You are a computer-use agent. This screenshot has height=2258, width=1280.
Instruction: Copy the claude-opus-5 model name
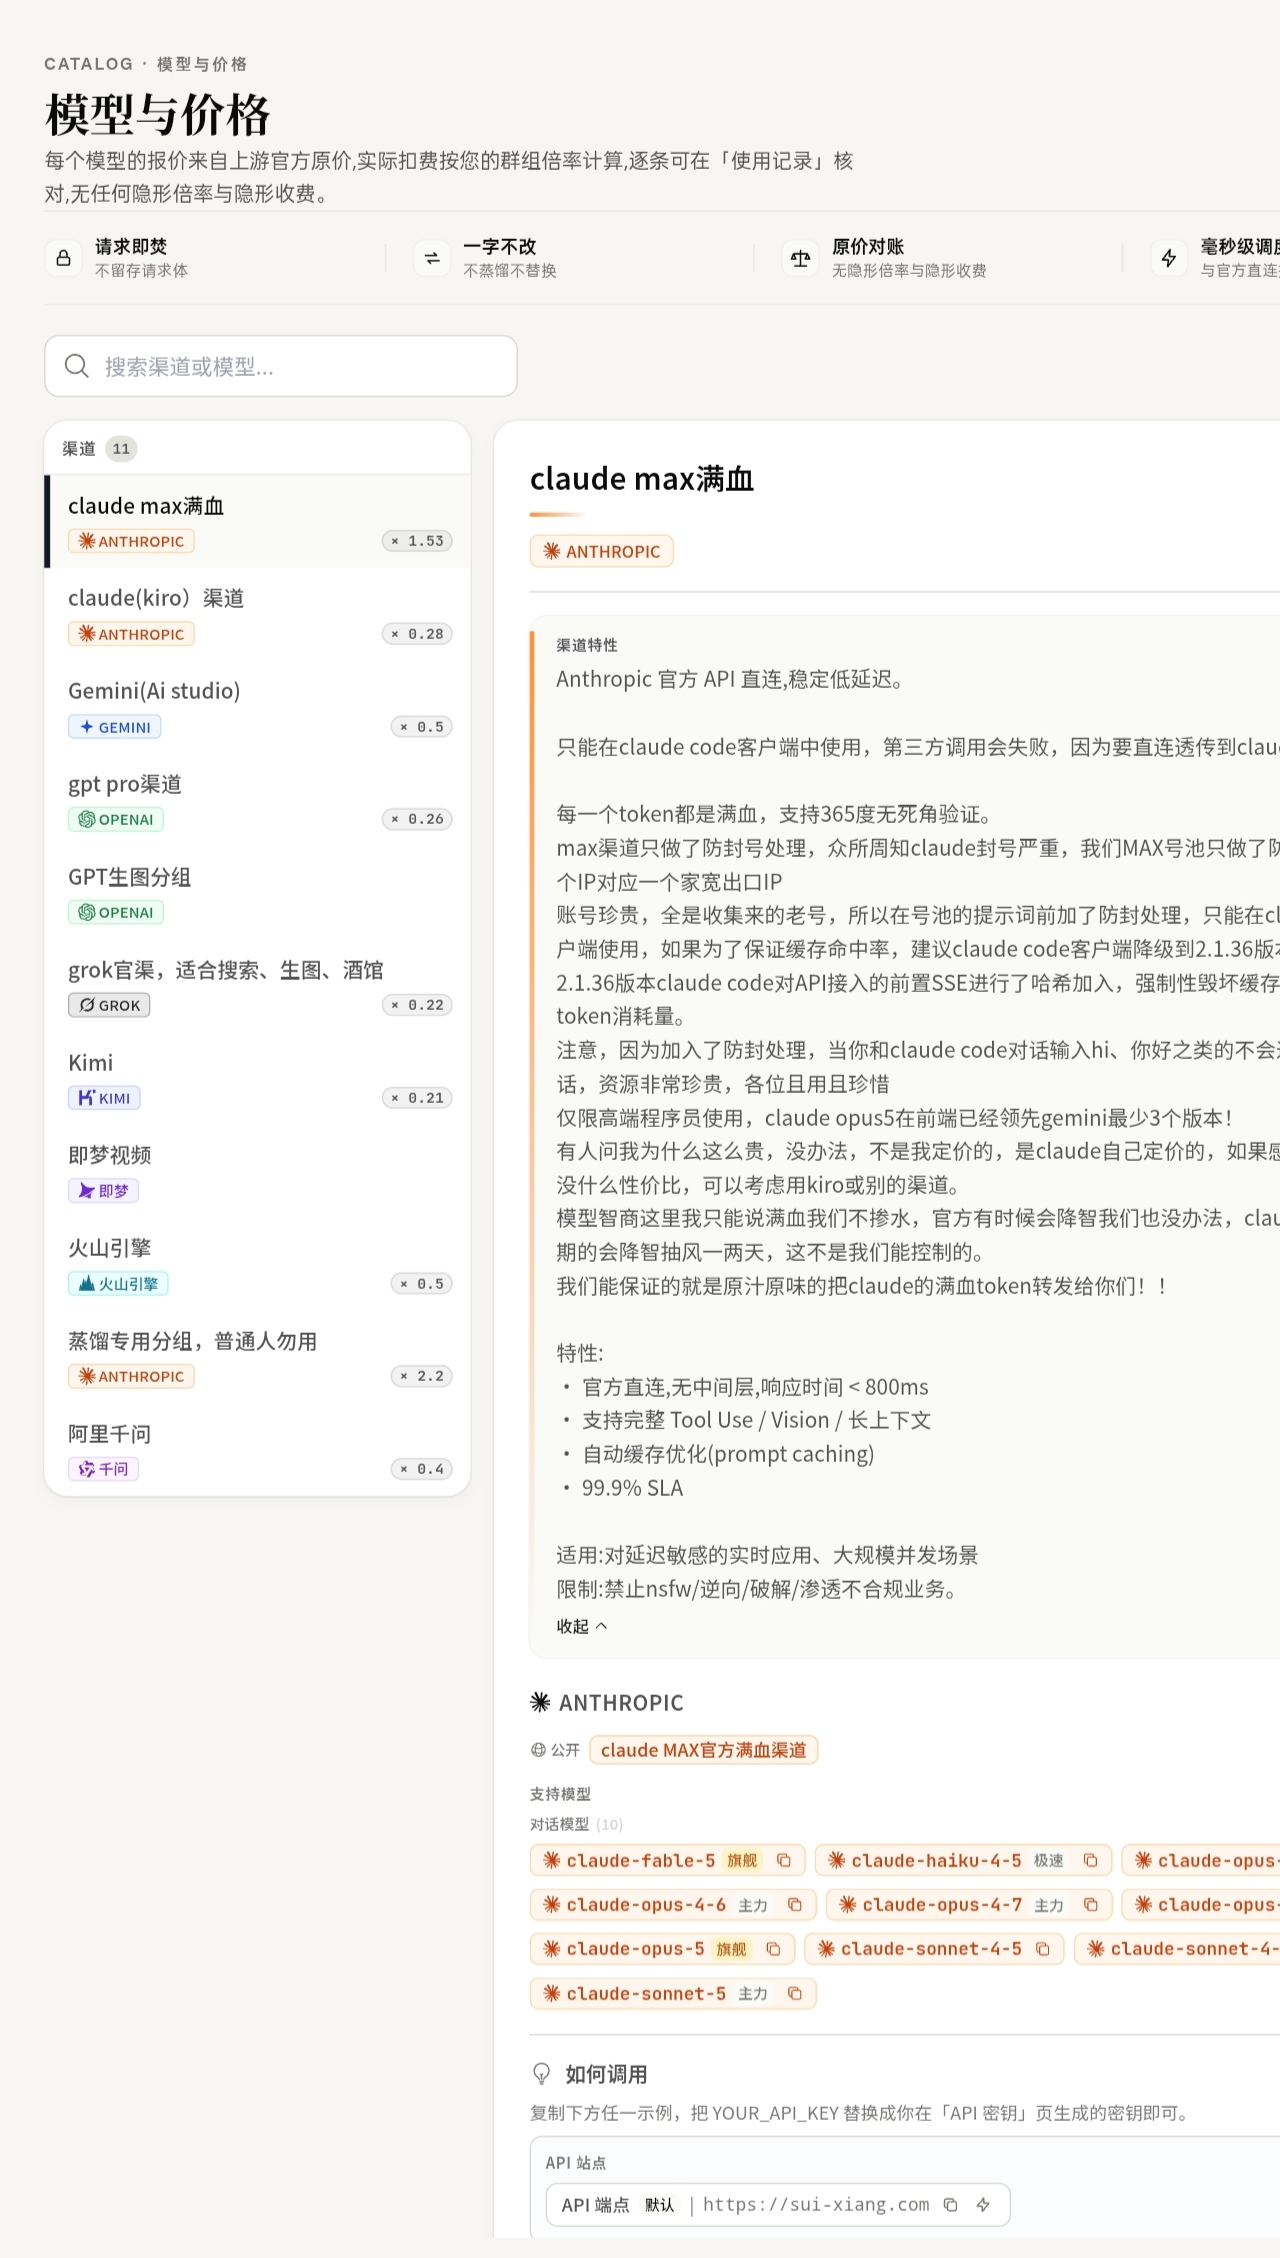[x=773, y=1949]
